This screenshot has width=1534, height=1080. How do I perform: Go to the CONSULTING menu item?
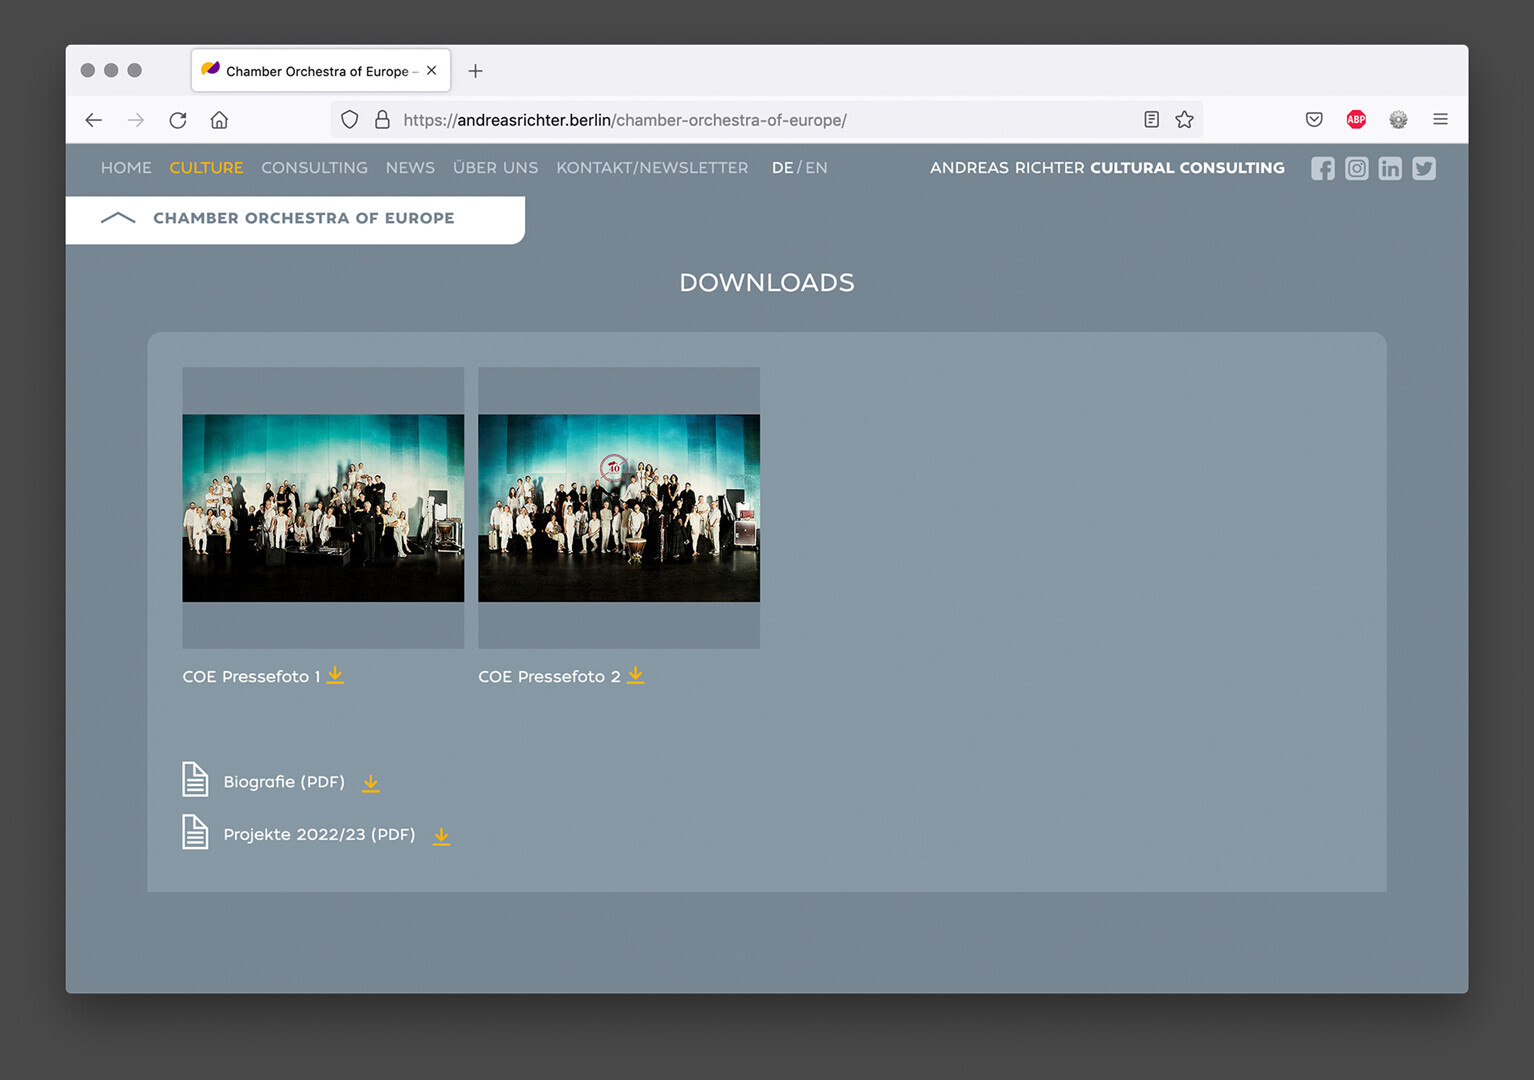(314, 168)
